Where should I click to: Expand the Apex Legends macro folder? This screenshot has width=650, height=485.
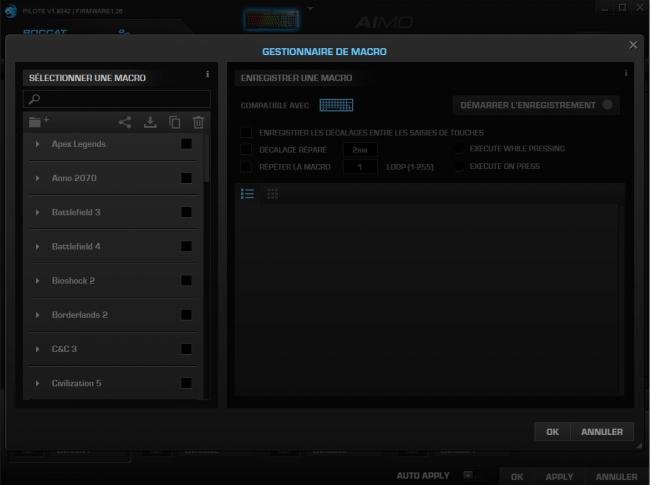[x=37, y=144]
